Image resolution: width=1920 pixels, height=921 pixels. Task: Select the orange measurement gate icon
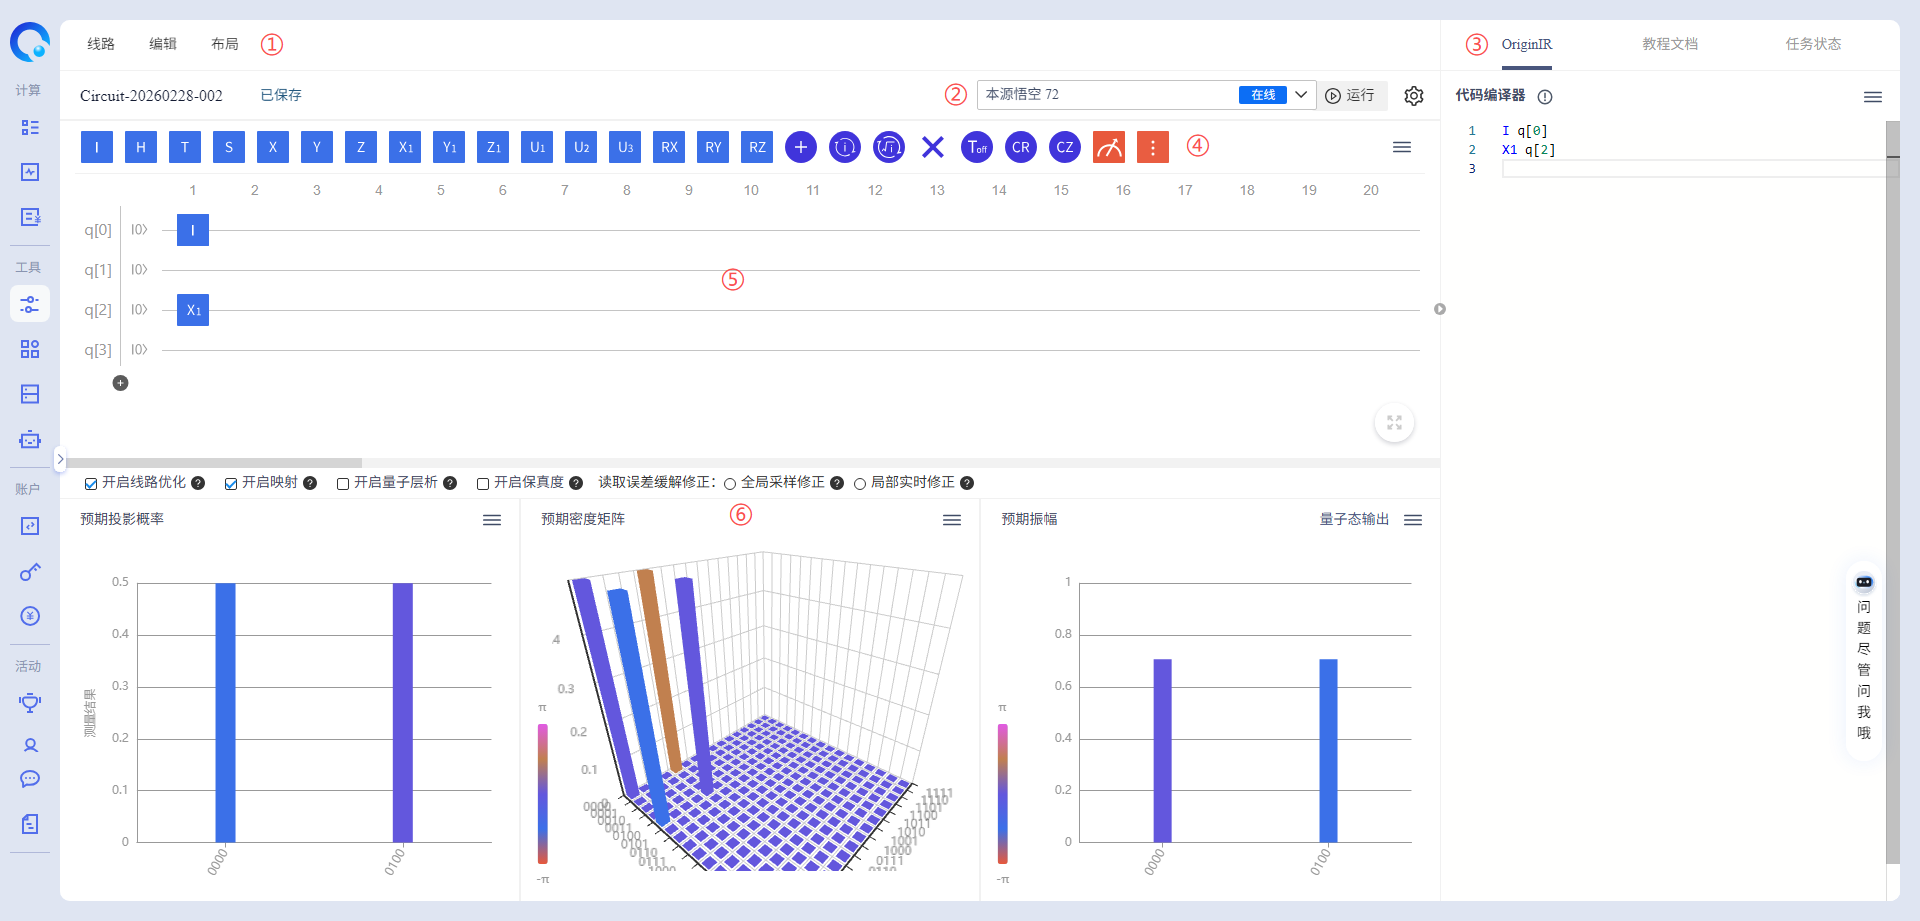(x=1109, y=147)
